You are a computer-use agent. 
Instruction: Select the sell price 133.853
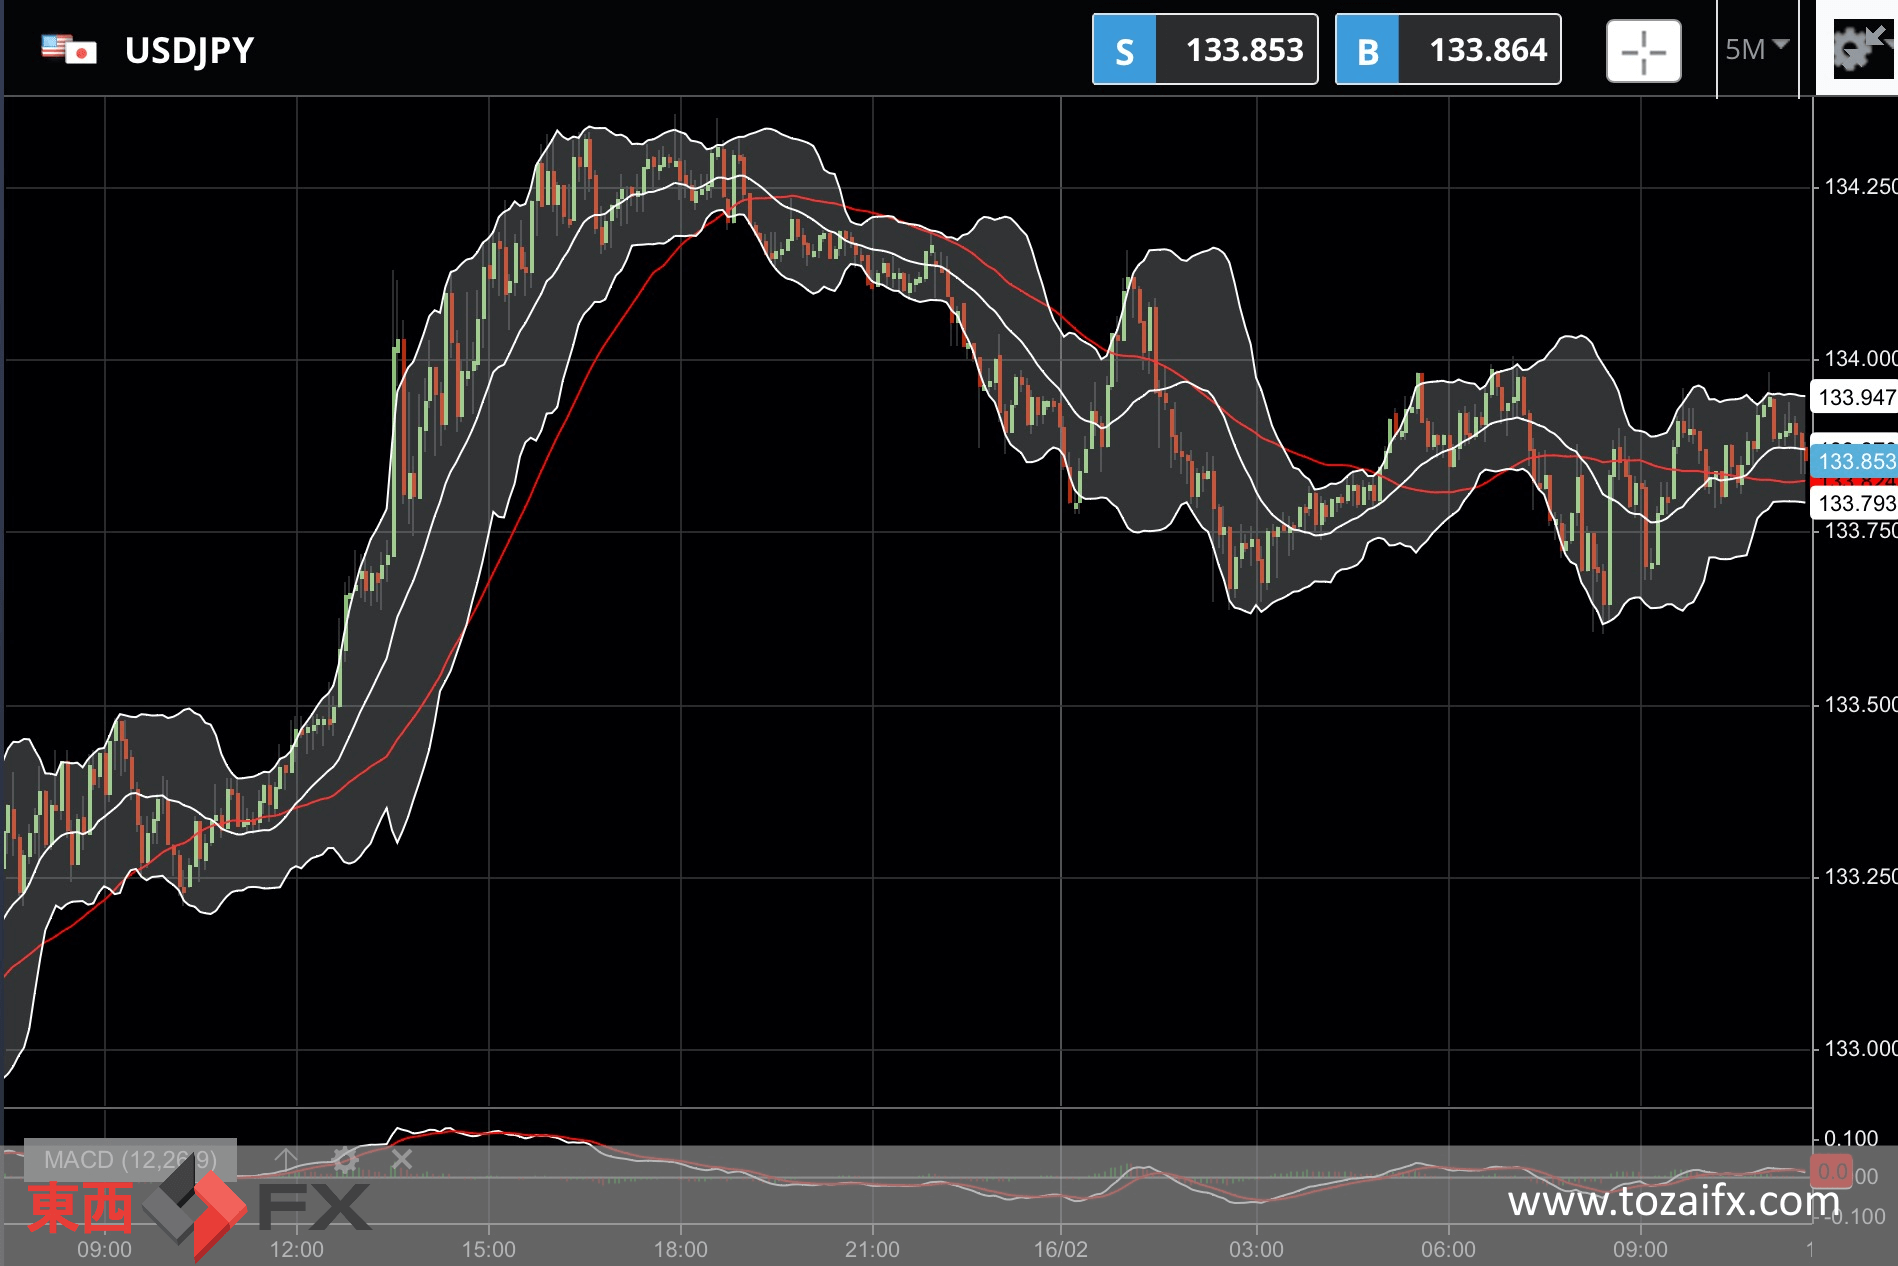pos(1244,50)
